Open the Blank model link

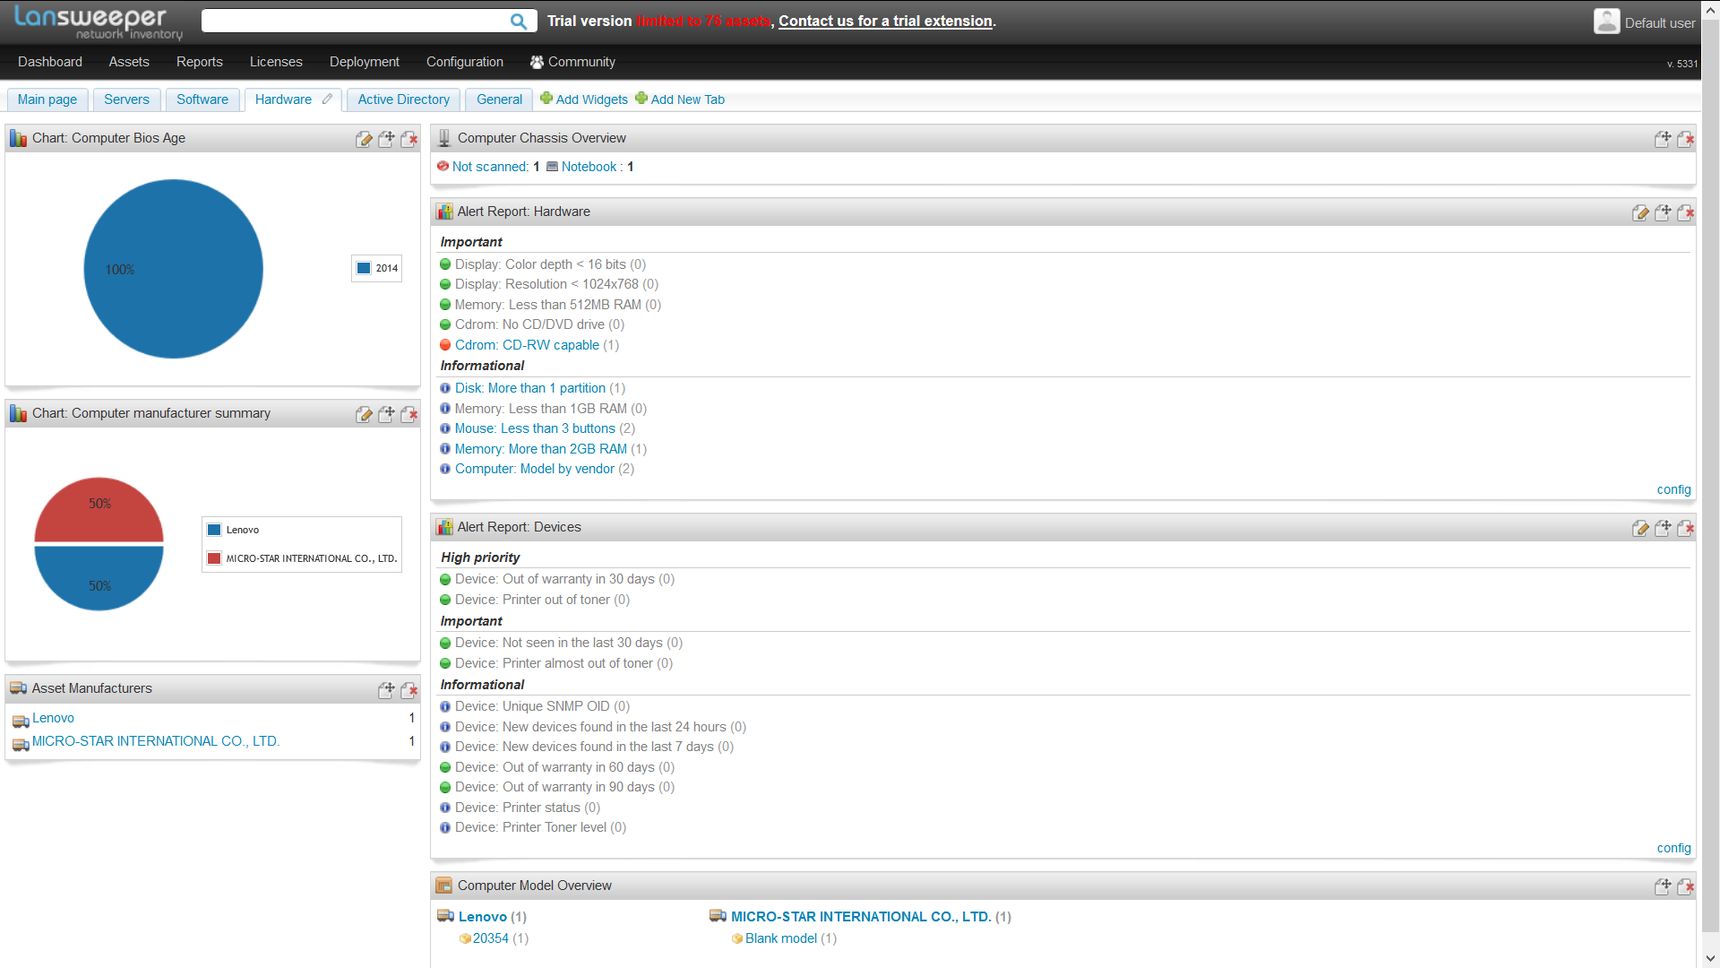click(781, 939)
